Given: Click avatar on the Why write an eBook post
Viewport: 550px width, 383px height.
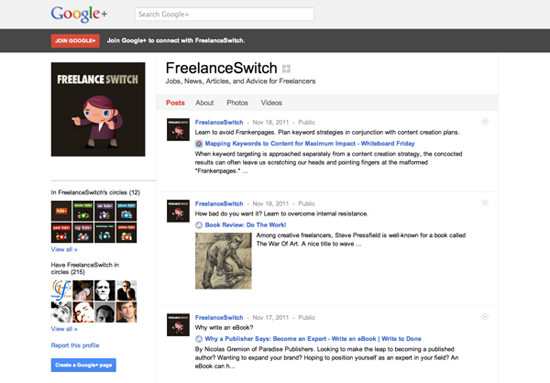Looking at the screenshot, I should coord(178,325).
